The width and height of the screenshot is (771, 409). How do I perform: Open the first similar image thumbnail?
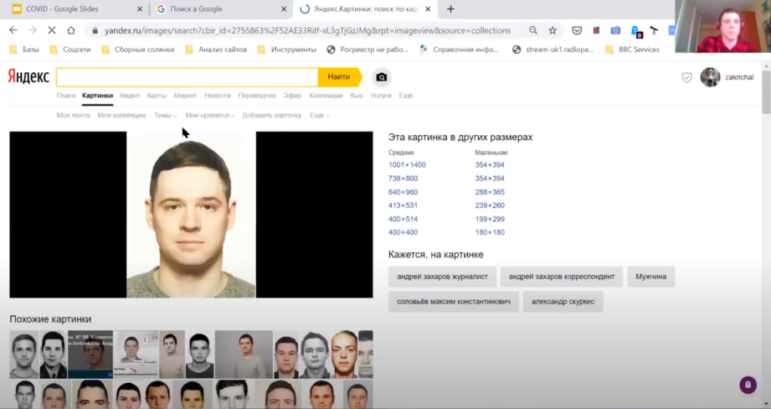pos(24,354)
